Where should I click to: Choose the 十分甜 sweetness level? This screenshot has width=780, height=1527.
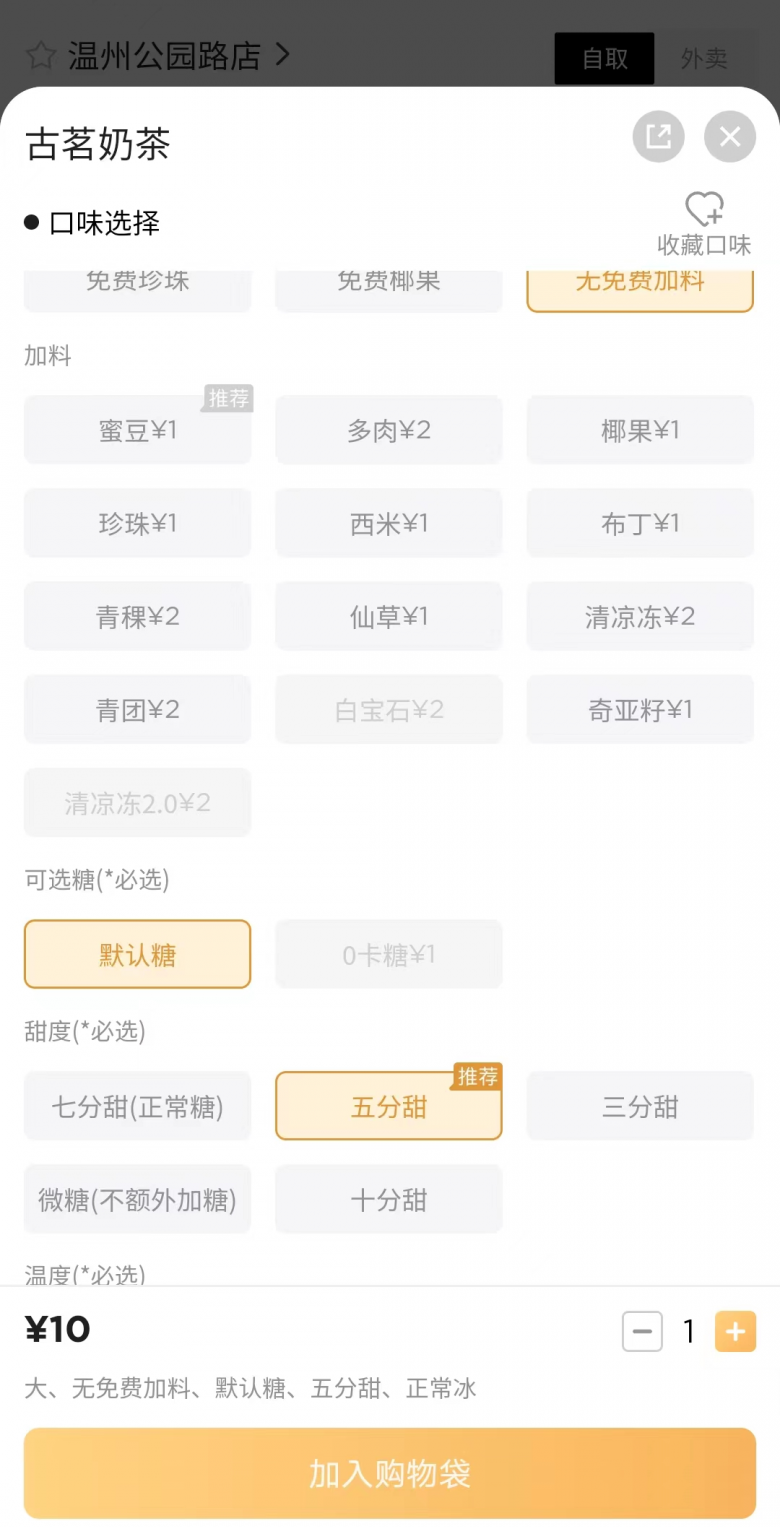[x=389, y=1199]
